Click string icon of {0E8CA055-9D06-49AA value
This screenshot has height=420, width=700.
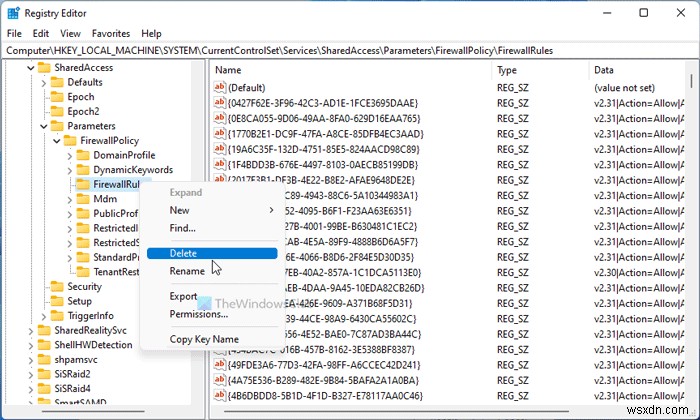coord(219,118)
